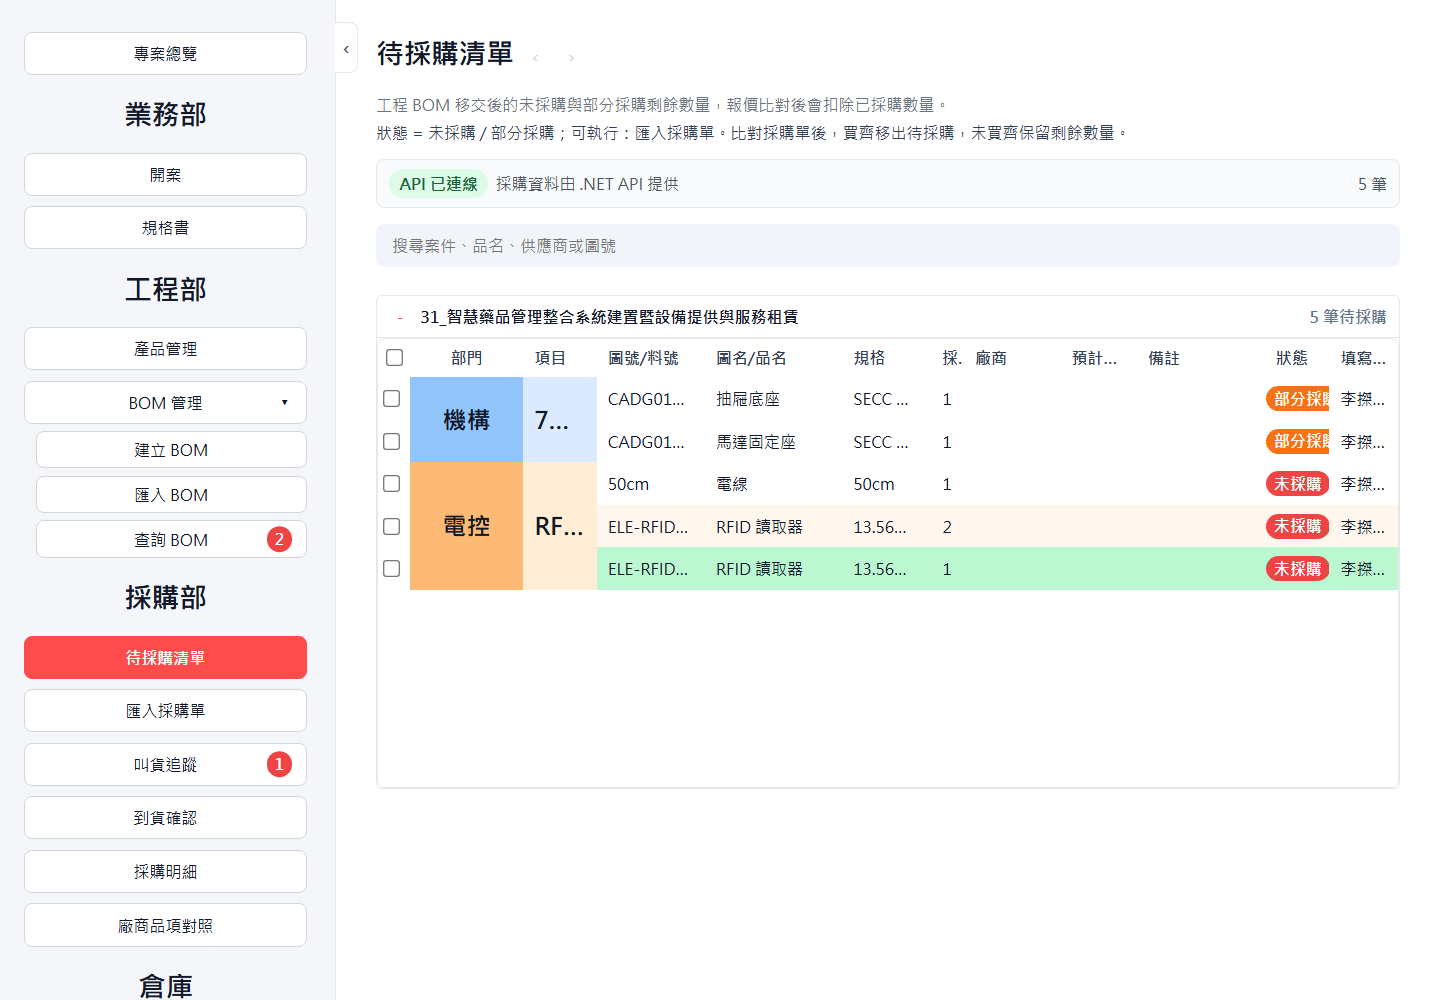Click the red badge on 查詢 BOM
Viewport: 1440px width, 1000px height.
tap(279, 539)
